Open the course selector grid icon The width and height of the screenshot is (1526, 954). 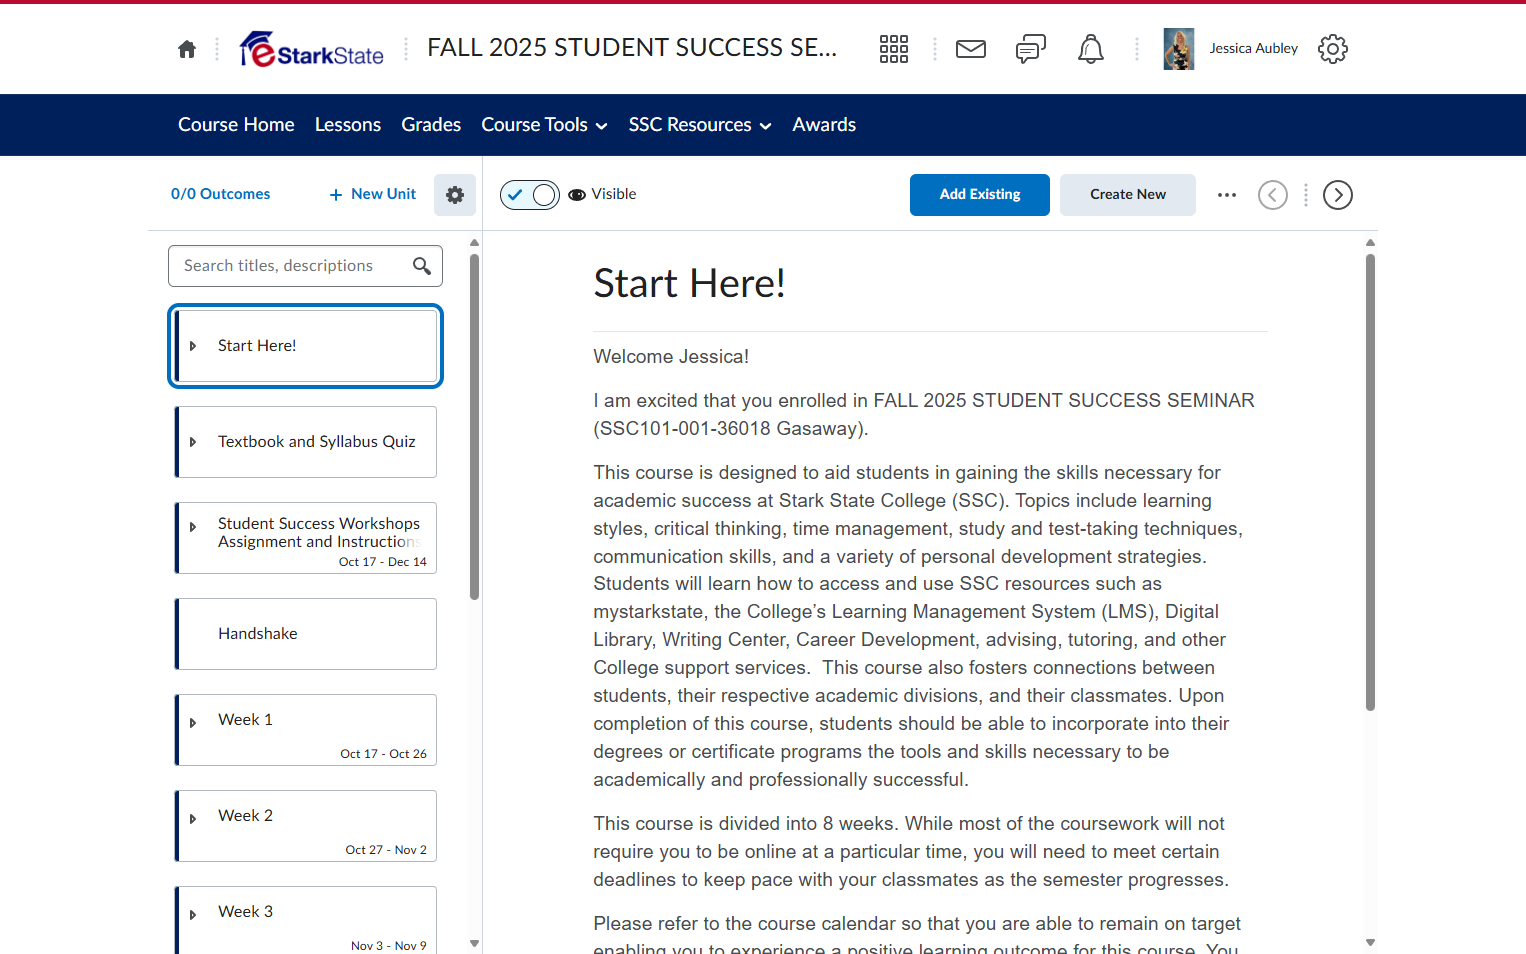point(894,49)
